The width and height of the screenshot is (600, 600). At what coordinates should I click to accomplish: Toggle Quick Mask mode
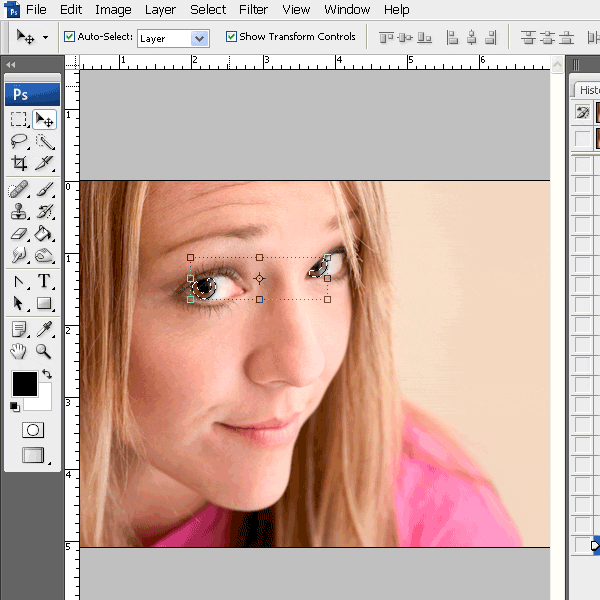point(33,430)
